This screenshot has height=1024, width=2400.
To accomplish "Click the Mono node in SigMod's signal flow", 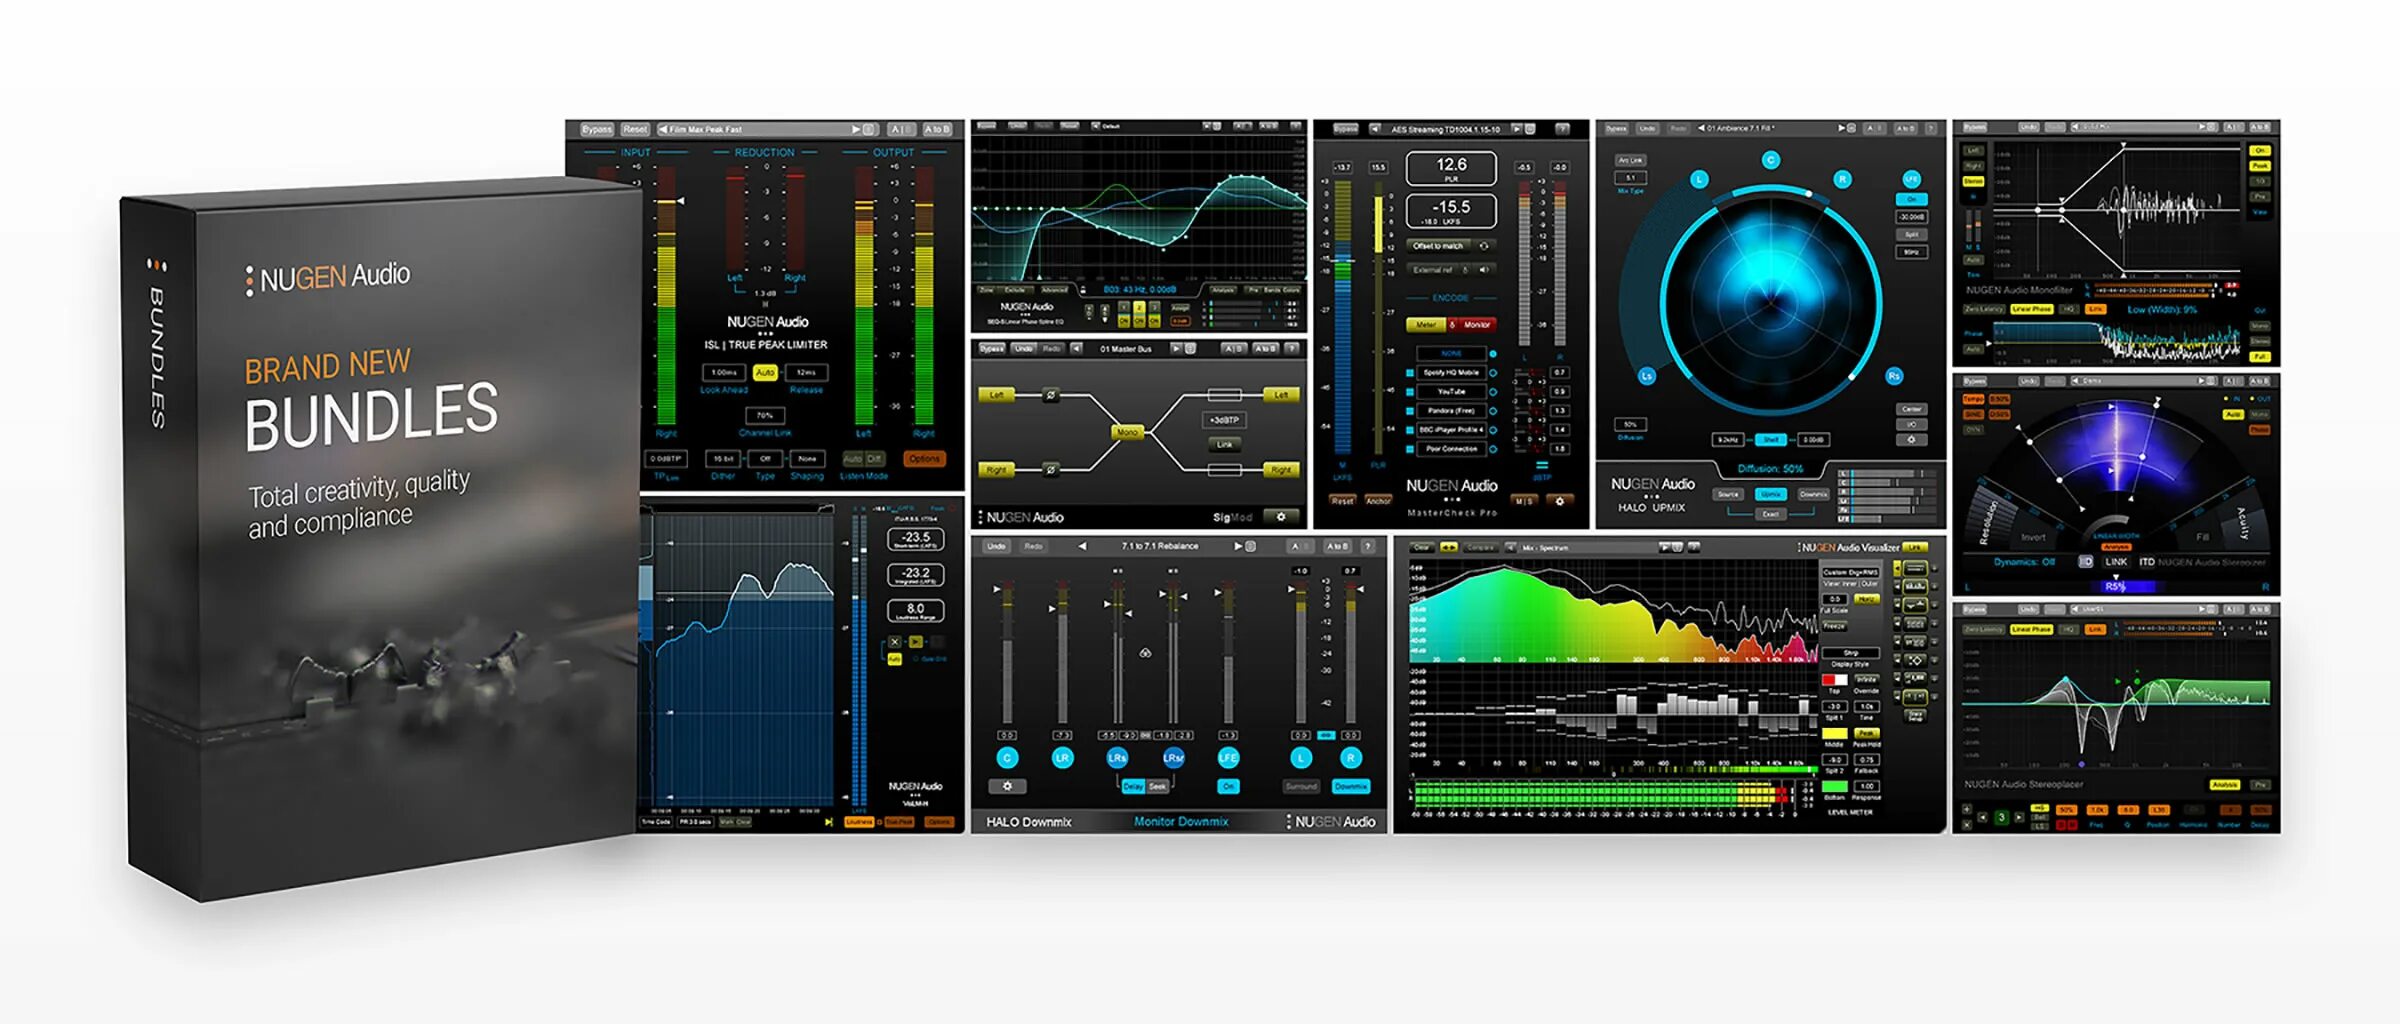I will click(1128, 433).
